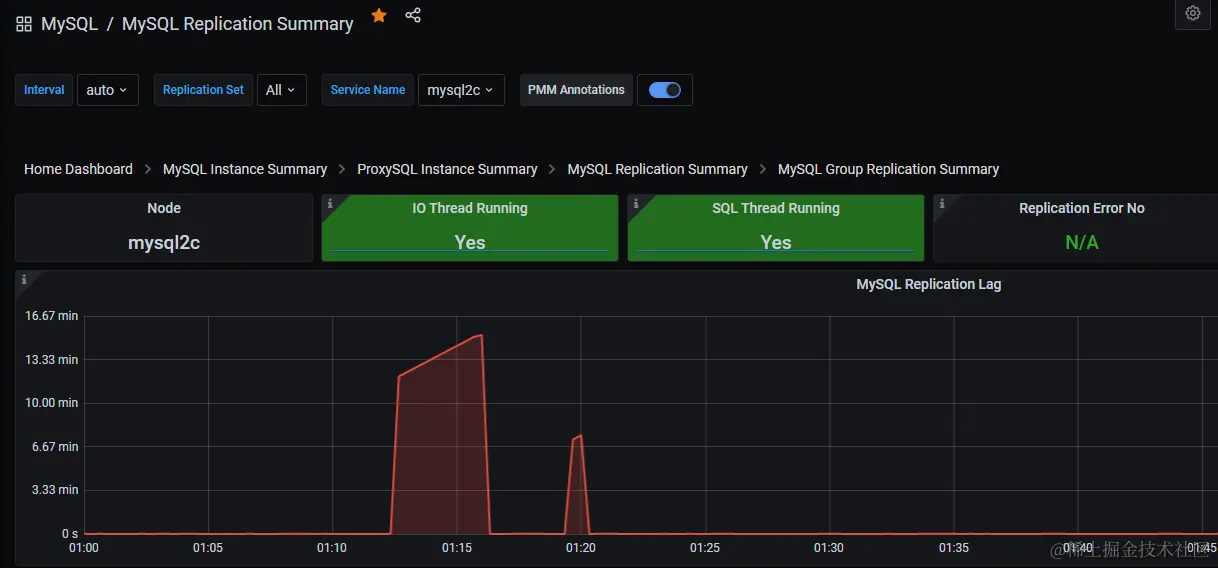Click the mysql2c node value

coord(164,243)
